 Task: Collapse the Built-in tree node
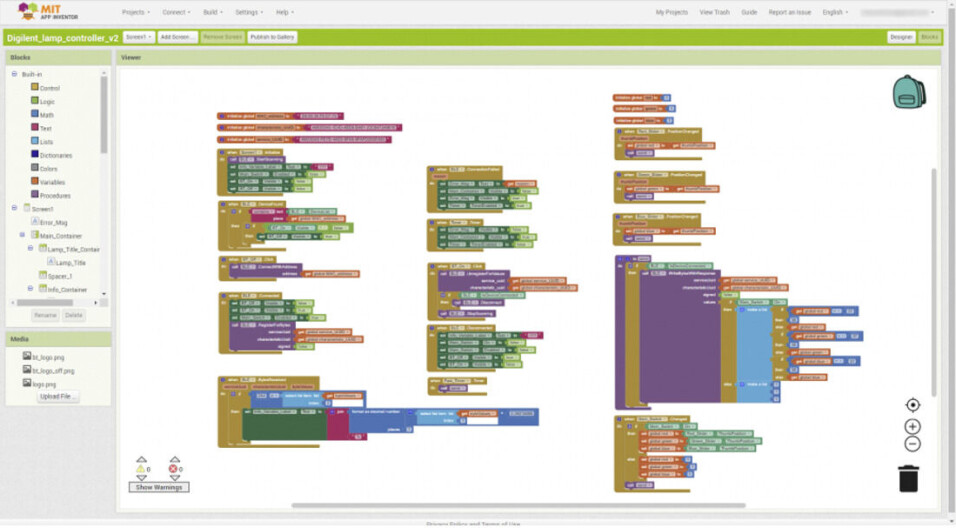tap(14, 74)
